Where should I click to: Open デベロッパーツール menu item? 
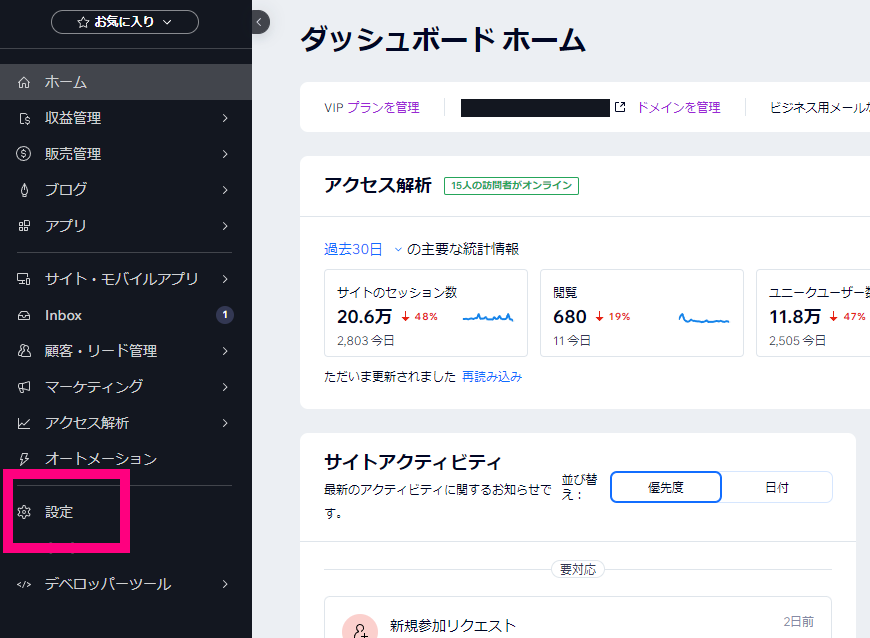click(126, 584)
